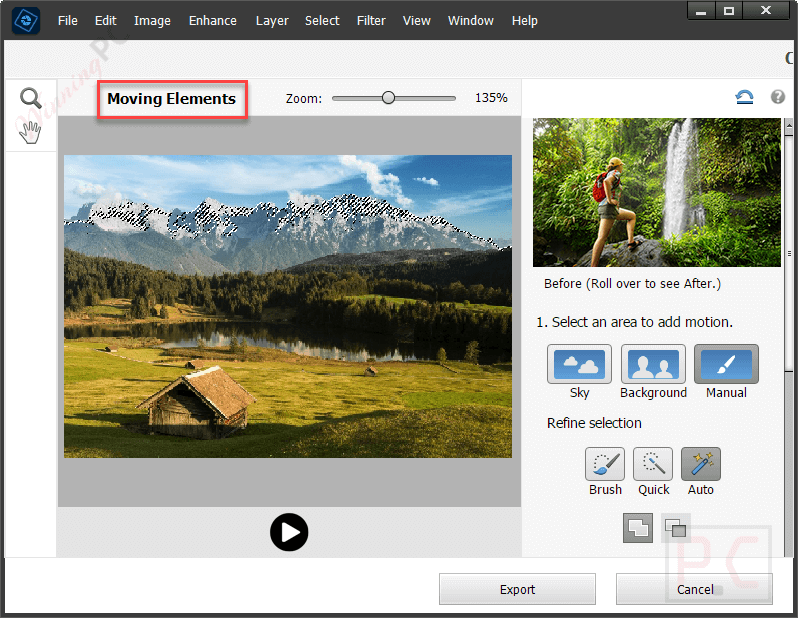This screenshot has width=799, height=619.
Task: Click the reset undo arrow icon
Action: point(744,97)
